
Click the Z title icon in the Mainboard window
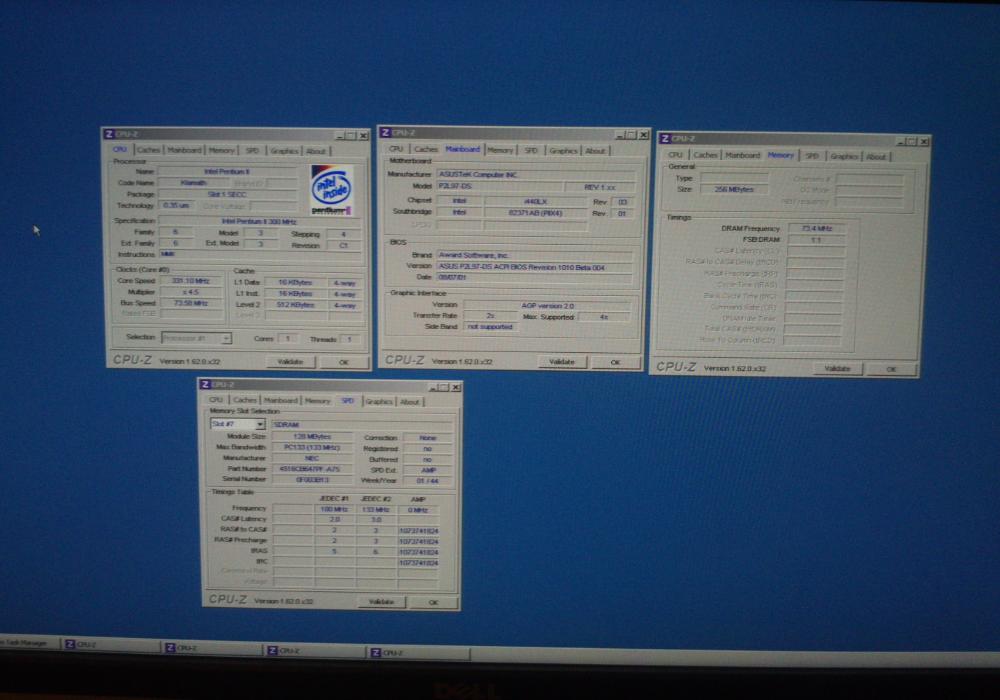pos(385,132)
